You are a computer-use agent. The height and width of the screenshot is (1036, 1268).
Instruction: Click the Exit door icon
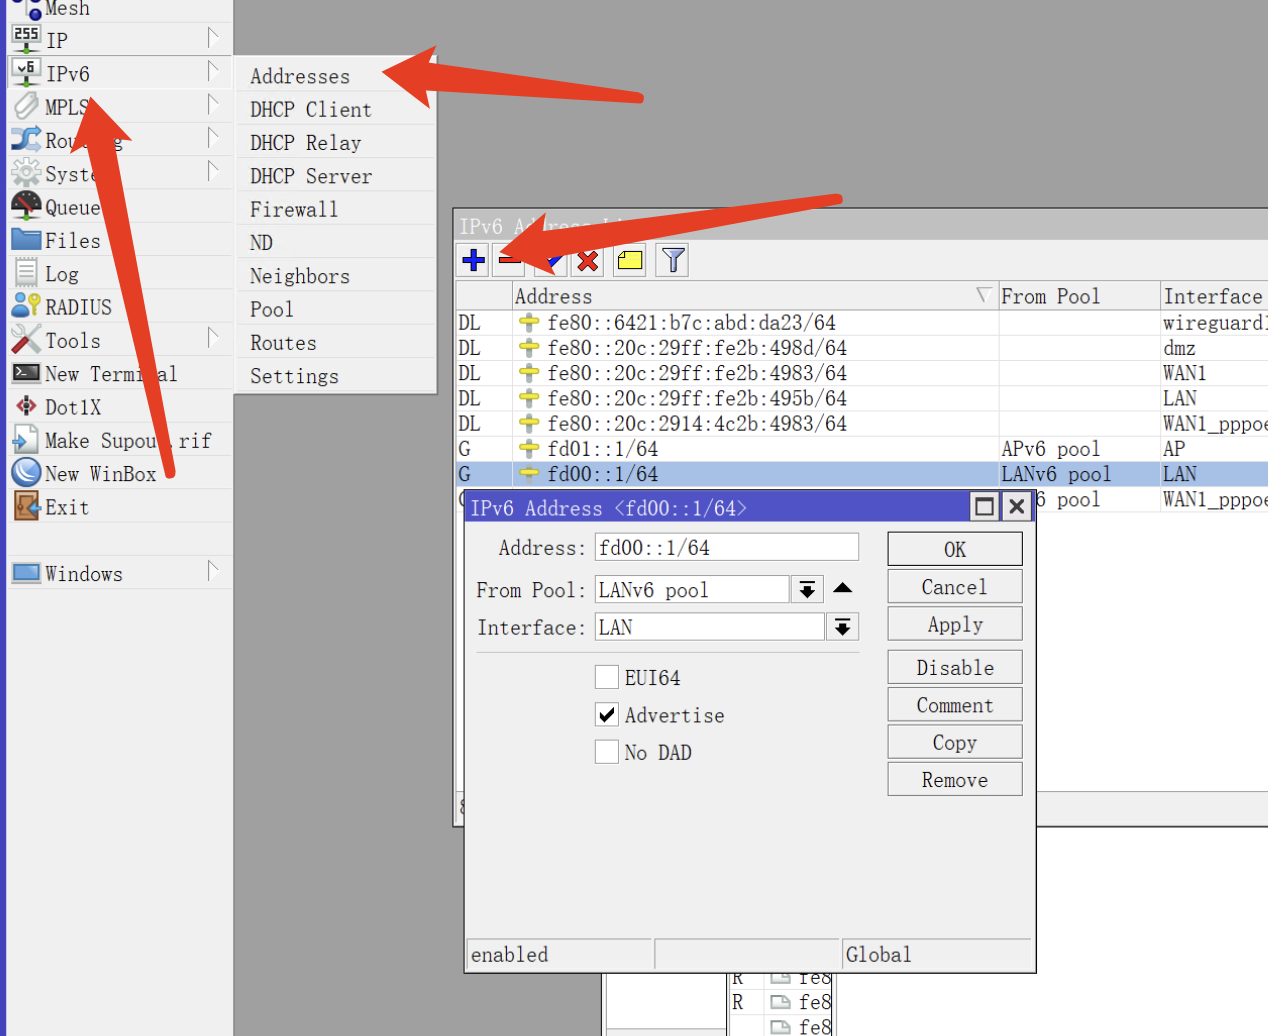26,507
